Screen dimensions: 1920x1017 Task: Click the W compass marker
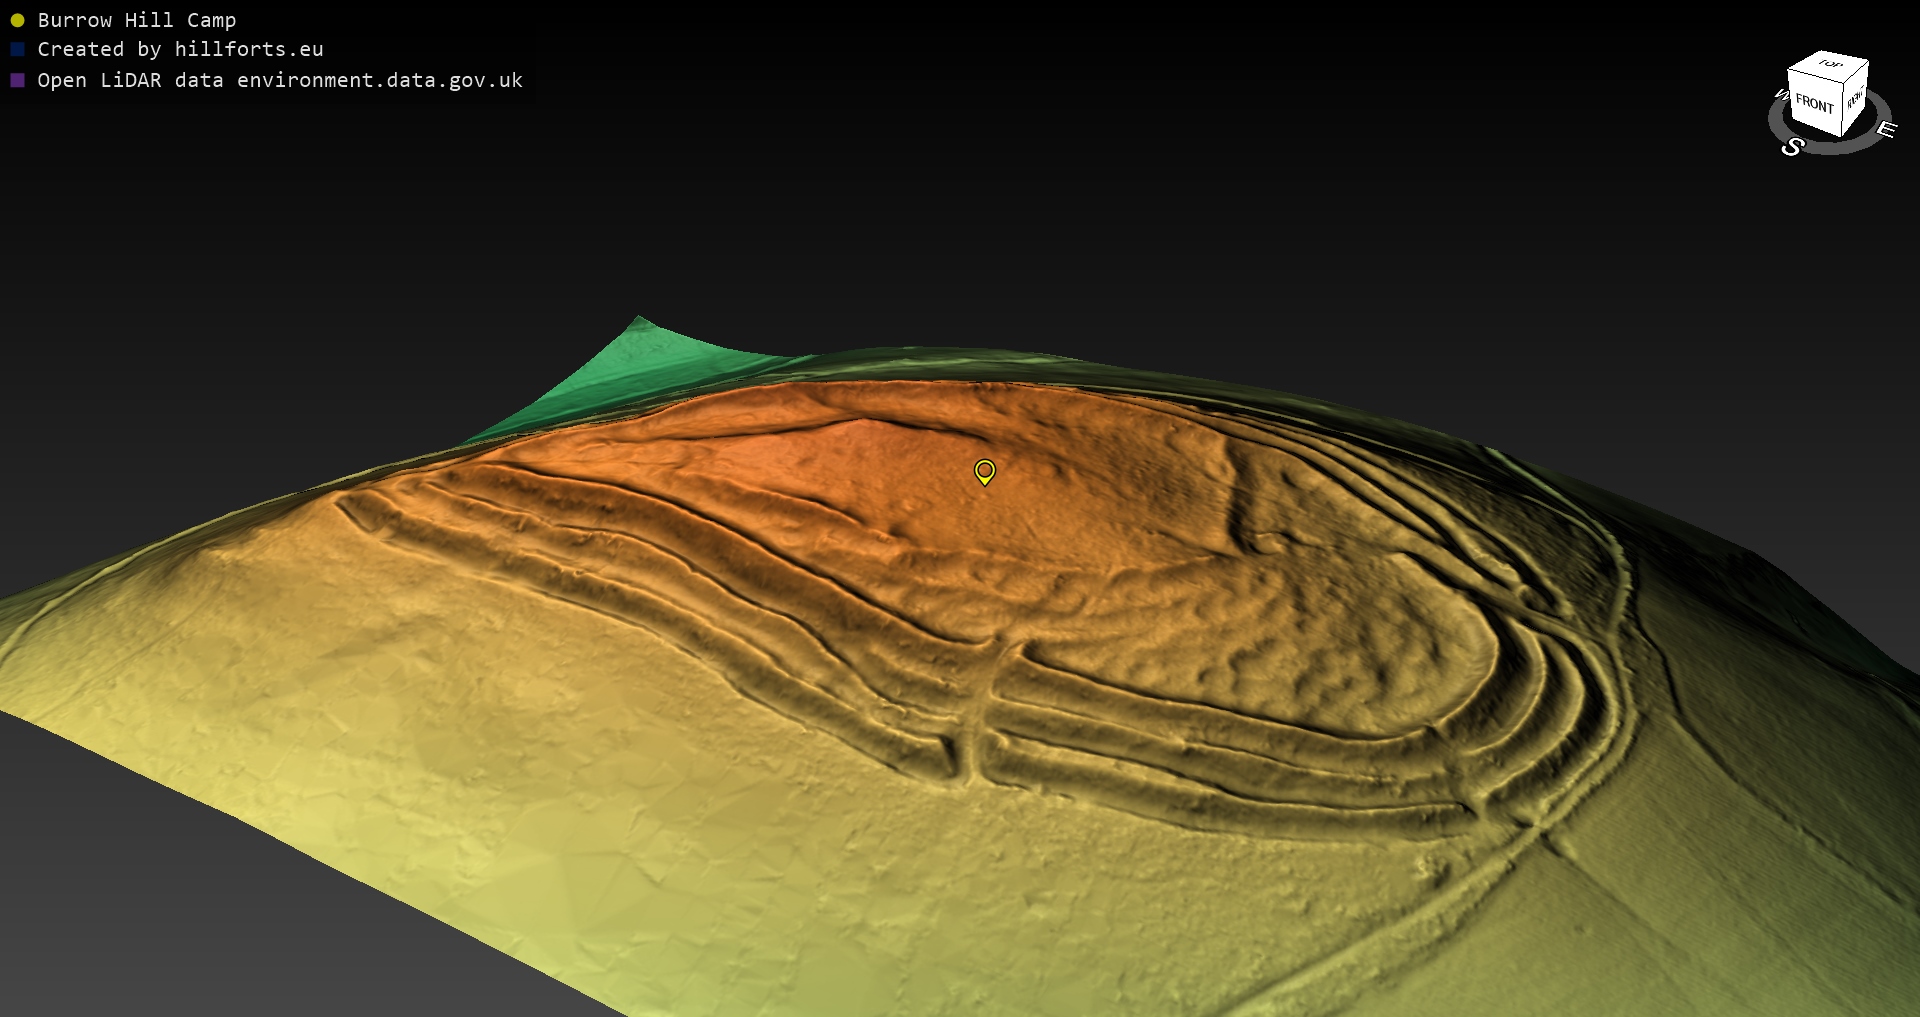coord(1780,96)
